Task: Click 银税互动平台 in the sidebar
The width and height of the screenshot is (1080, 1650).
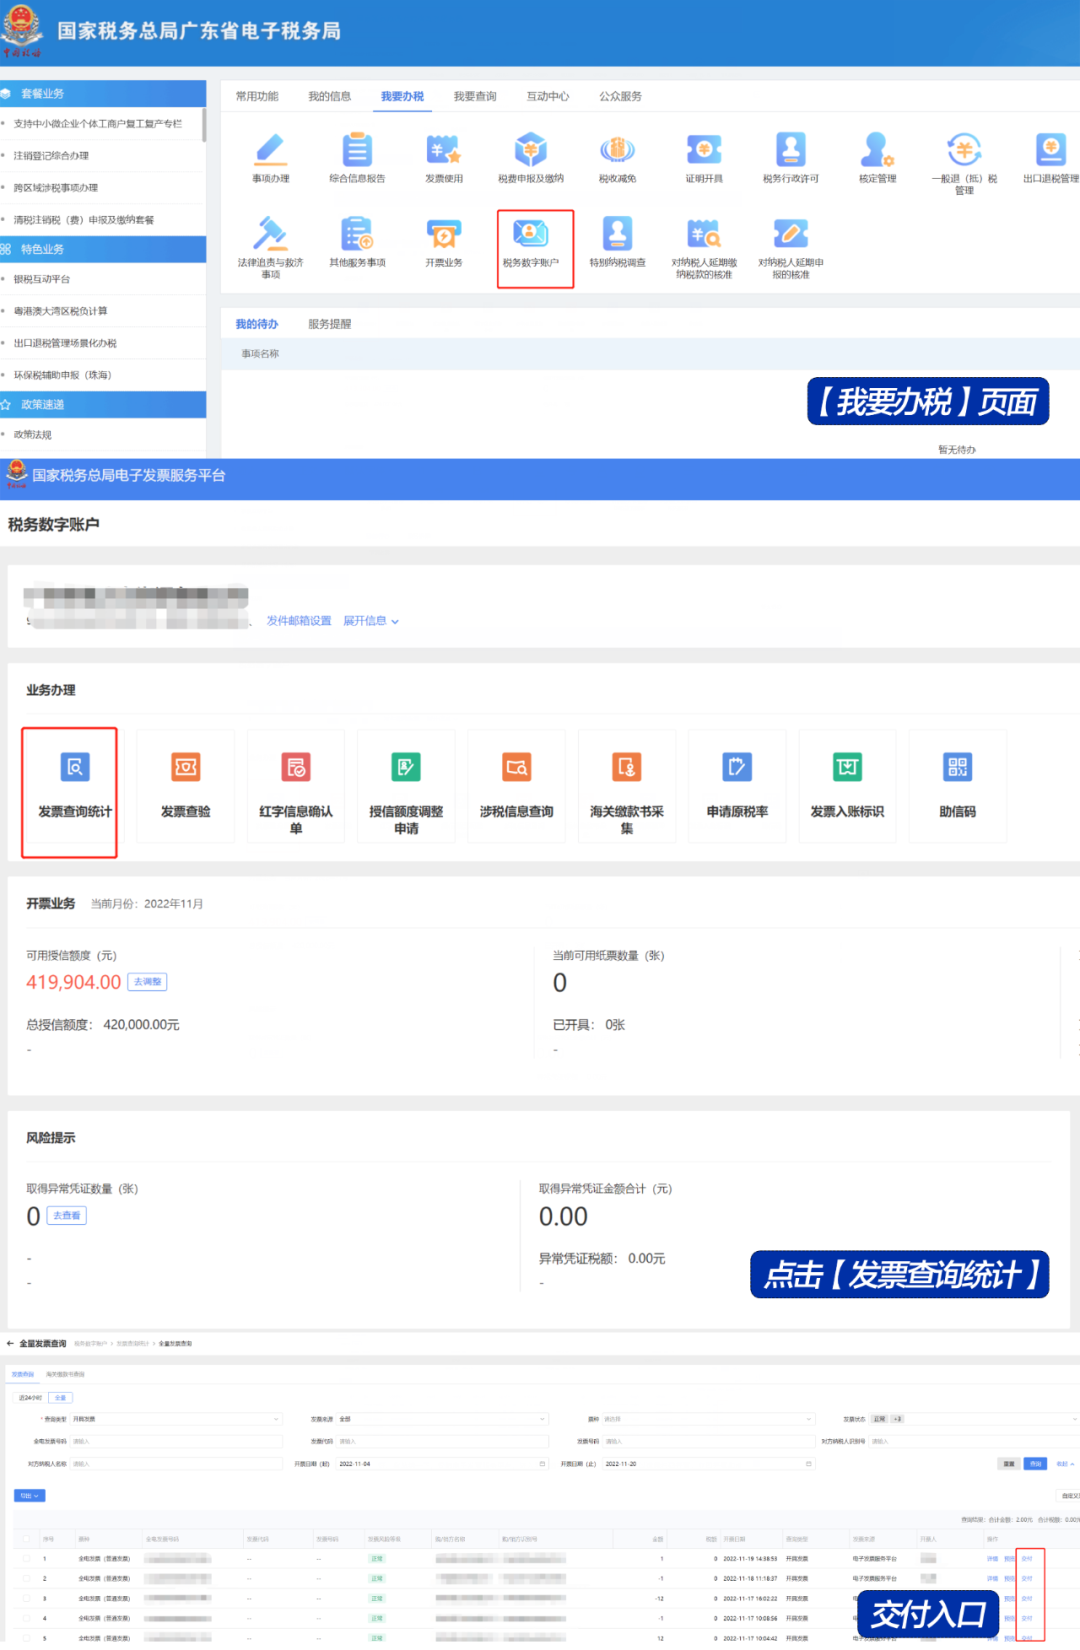Action: [42, 279]
